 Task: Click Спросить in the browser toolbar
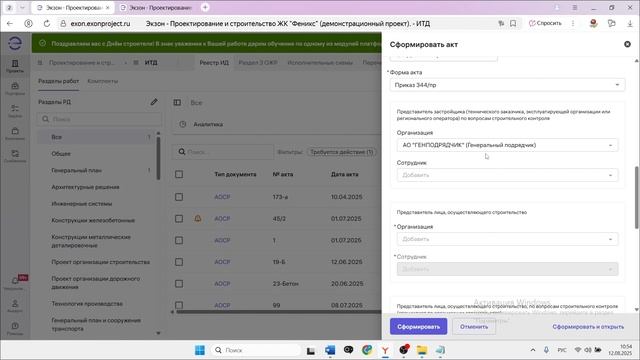tap(545, 23)
